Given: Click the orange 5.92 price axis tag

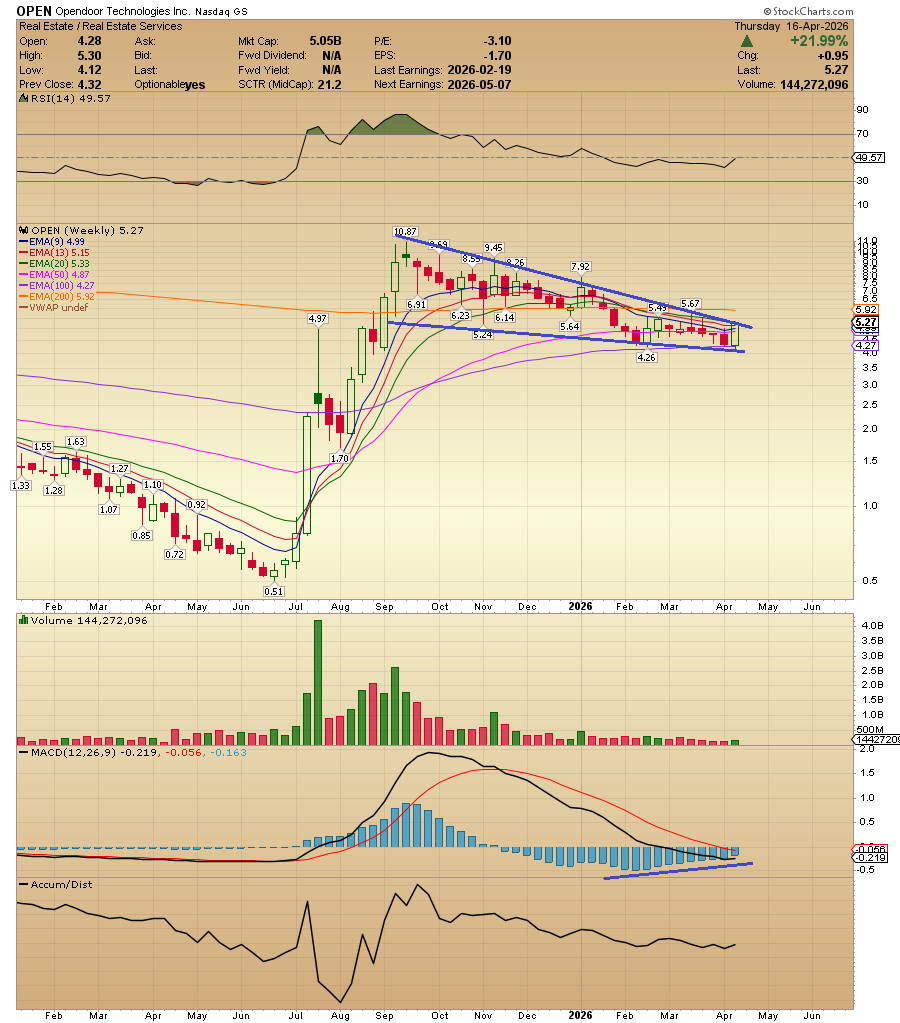Looking at the screenshot, I should coord(866,310).
